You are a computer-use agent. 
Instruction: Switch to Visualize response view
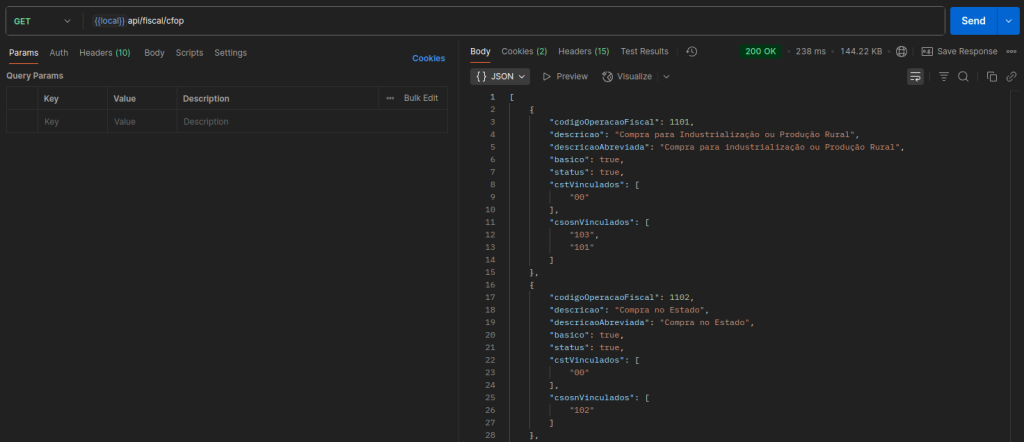pyautogui.click(x=627, y=76)
